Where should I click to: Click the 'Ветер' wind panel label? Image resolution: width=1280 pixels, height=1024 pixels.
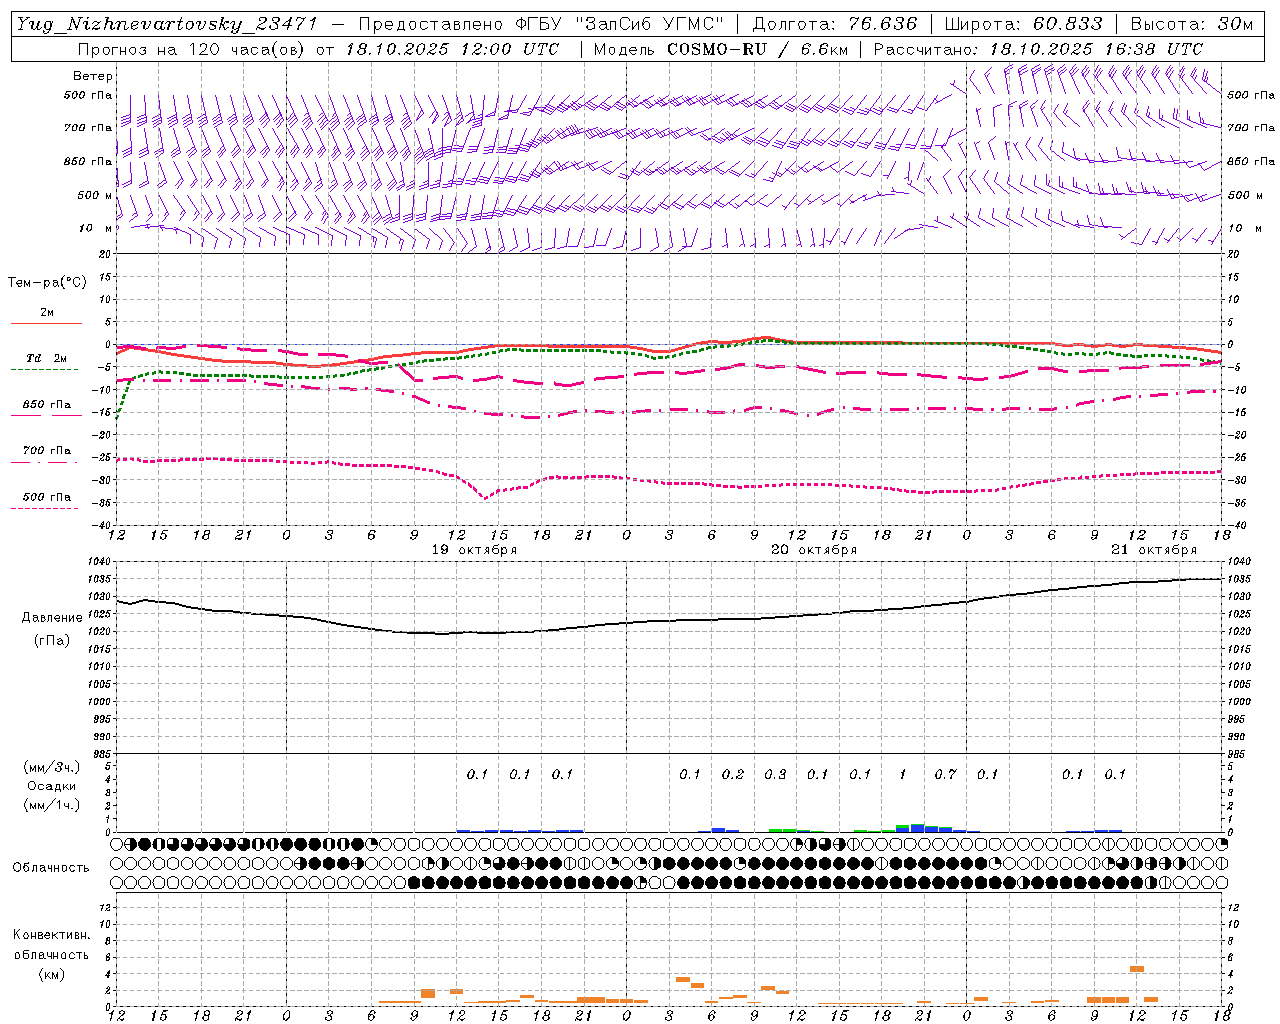(93, 76)
